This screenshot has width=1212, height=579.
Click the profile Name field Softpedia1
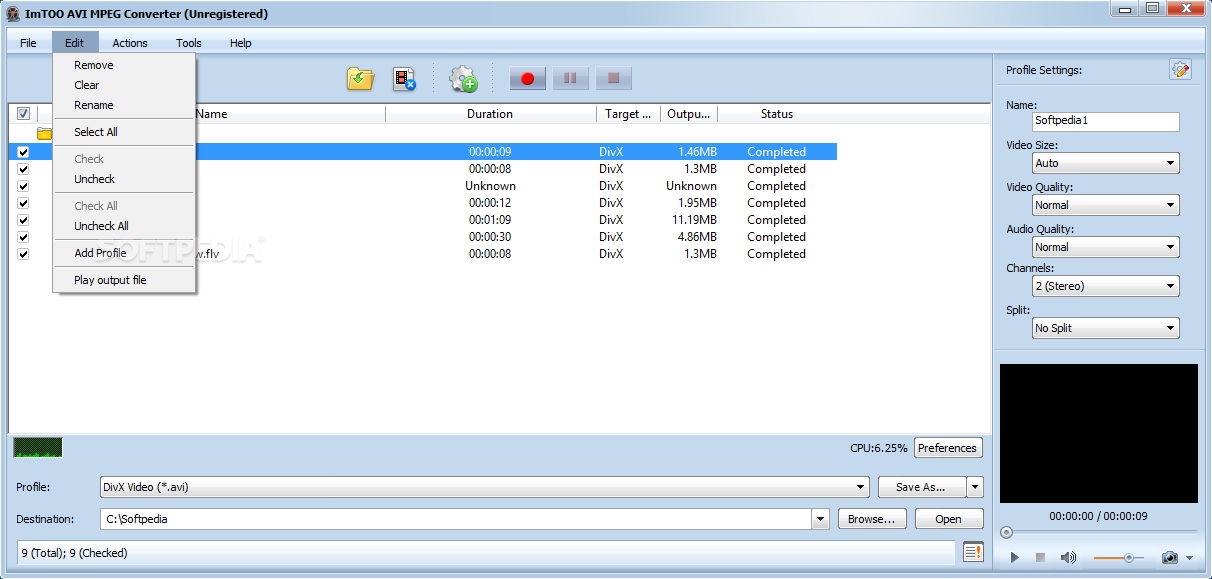point(1105,121)
